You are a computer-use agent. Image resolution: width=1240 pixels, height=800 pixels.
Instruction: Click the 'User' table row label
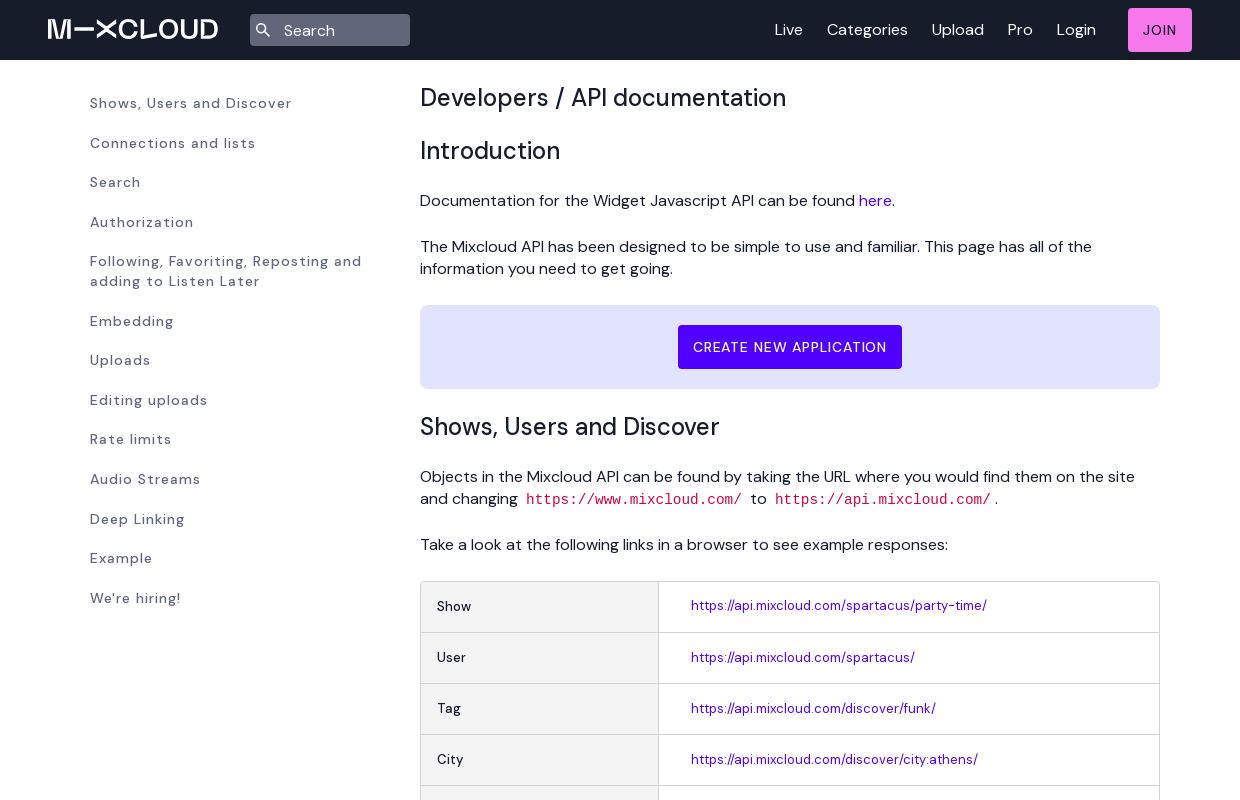point(451,658)
